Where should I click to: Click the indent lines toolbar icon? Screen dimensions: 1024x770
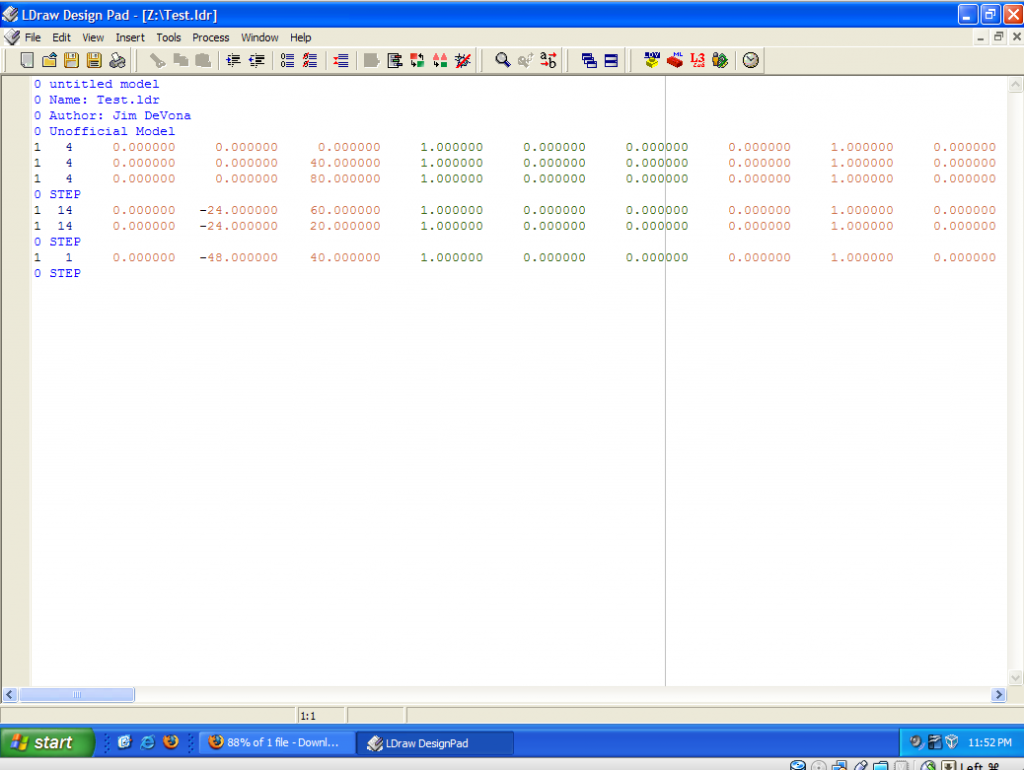pyautogui.click(x=232, y=60)
